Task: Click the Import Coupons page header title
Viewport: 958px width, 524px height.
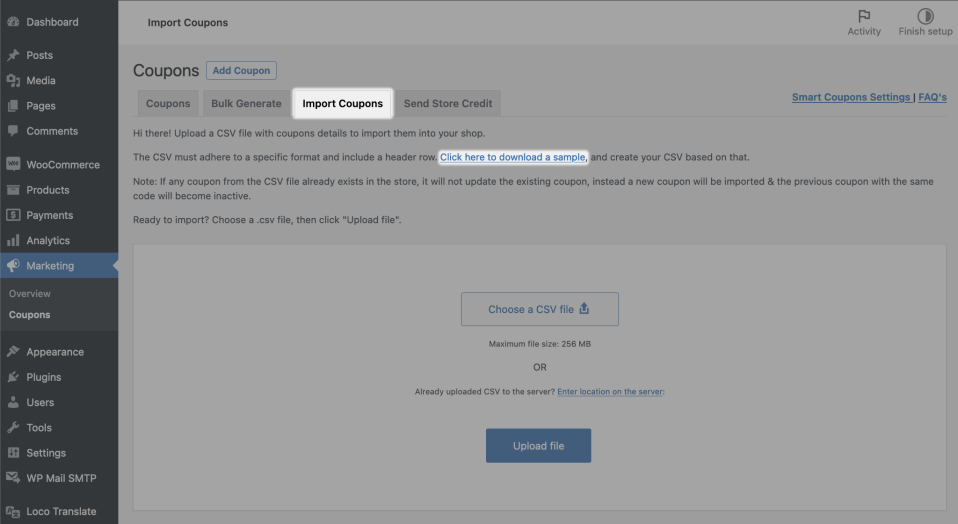Action: [188, 23]
